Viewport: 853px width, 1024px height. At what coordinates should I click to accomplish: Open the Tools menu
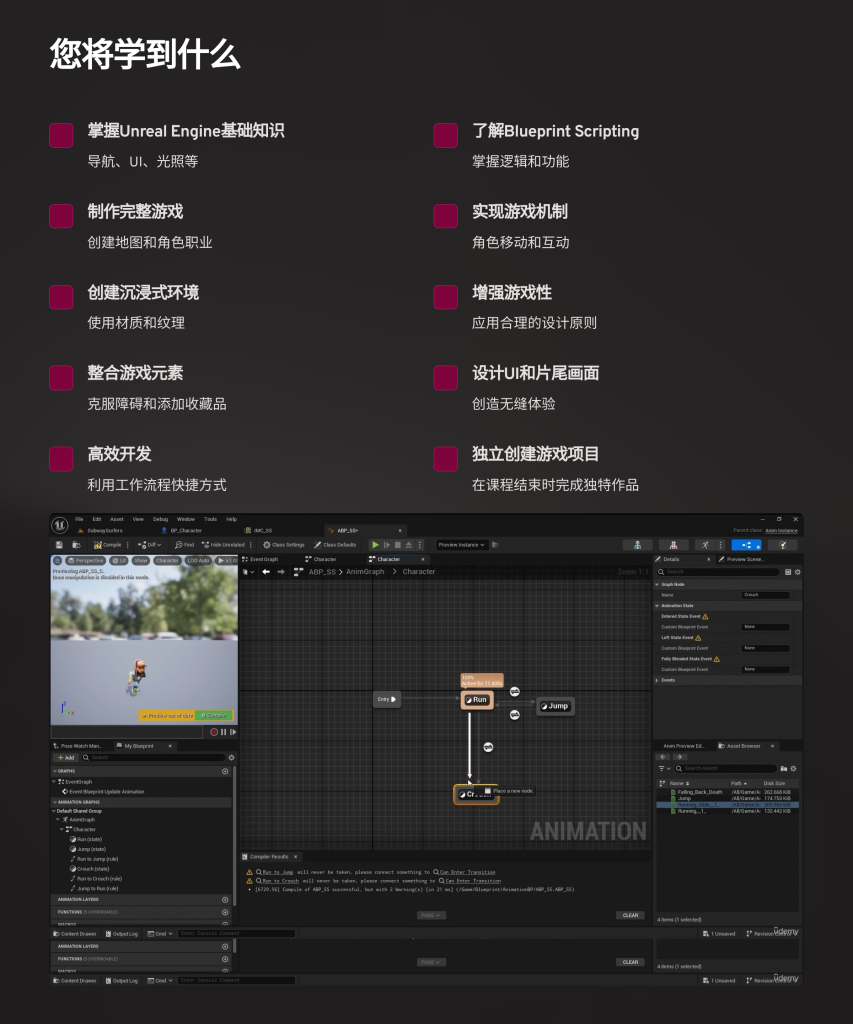tap(210, 519)
